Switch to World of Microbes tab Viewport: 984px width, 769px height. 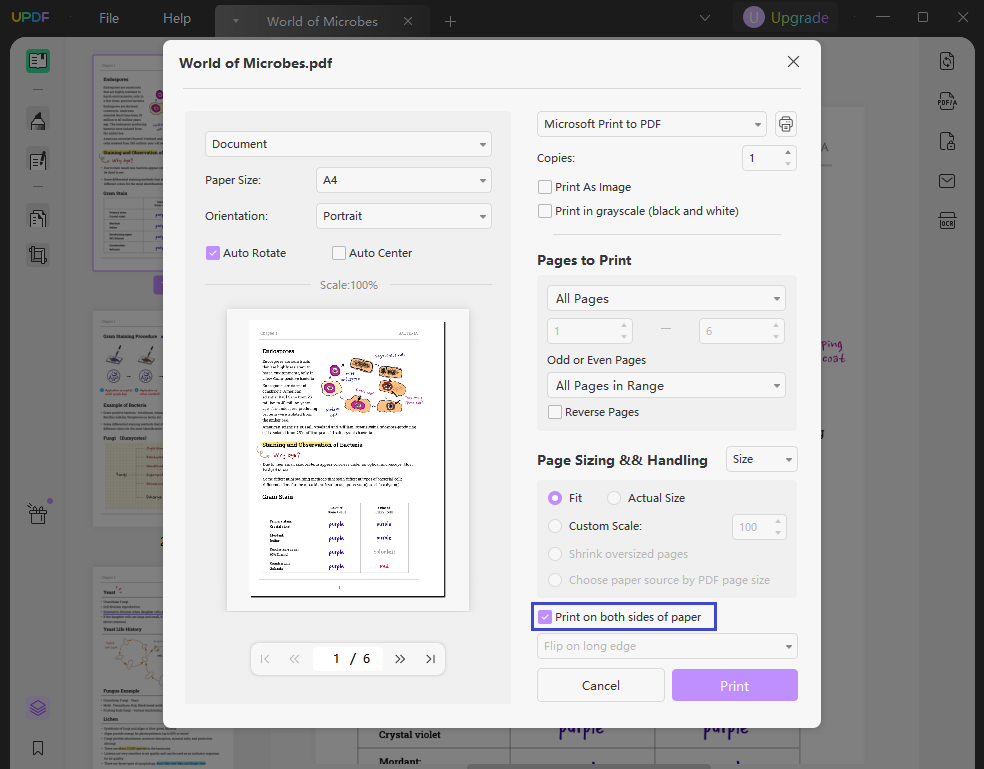[322, 21]
